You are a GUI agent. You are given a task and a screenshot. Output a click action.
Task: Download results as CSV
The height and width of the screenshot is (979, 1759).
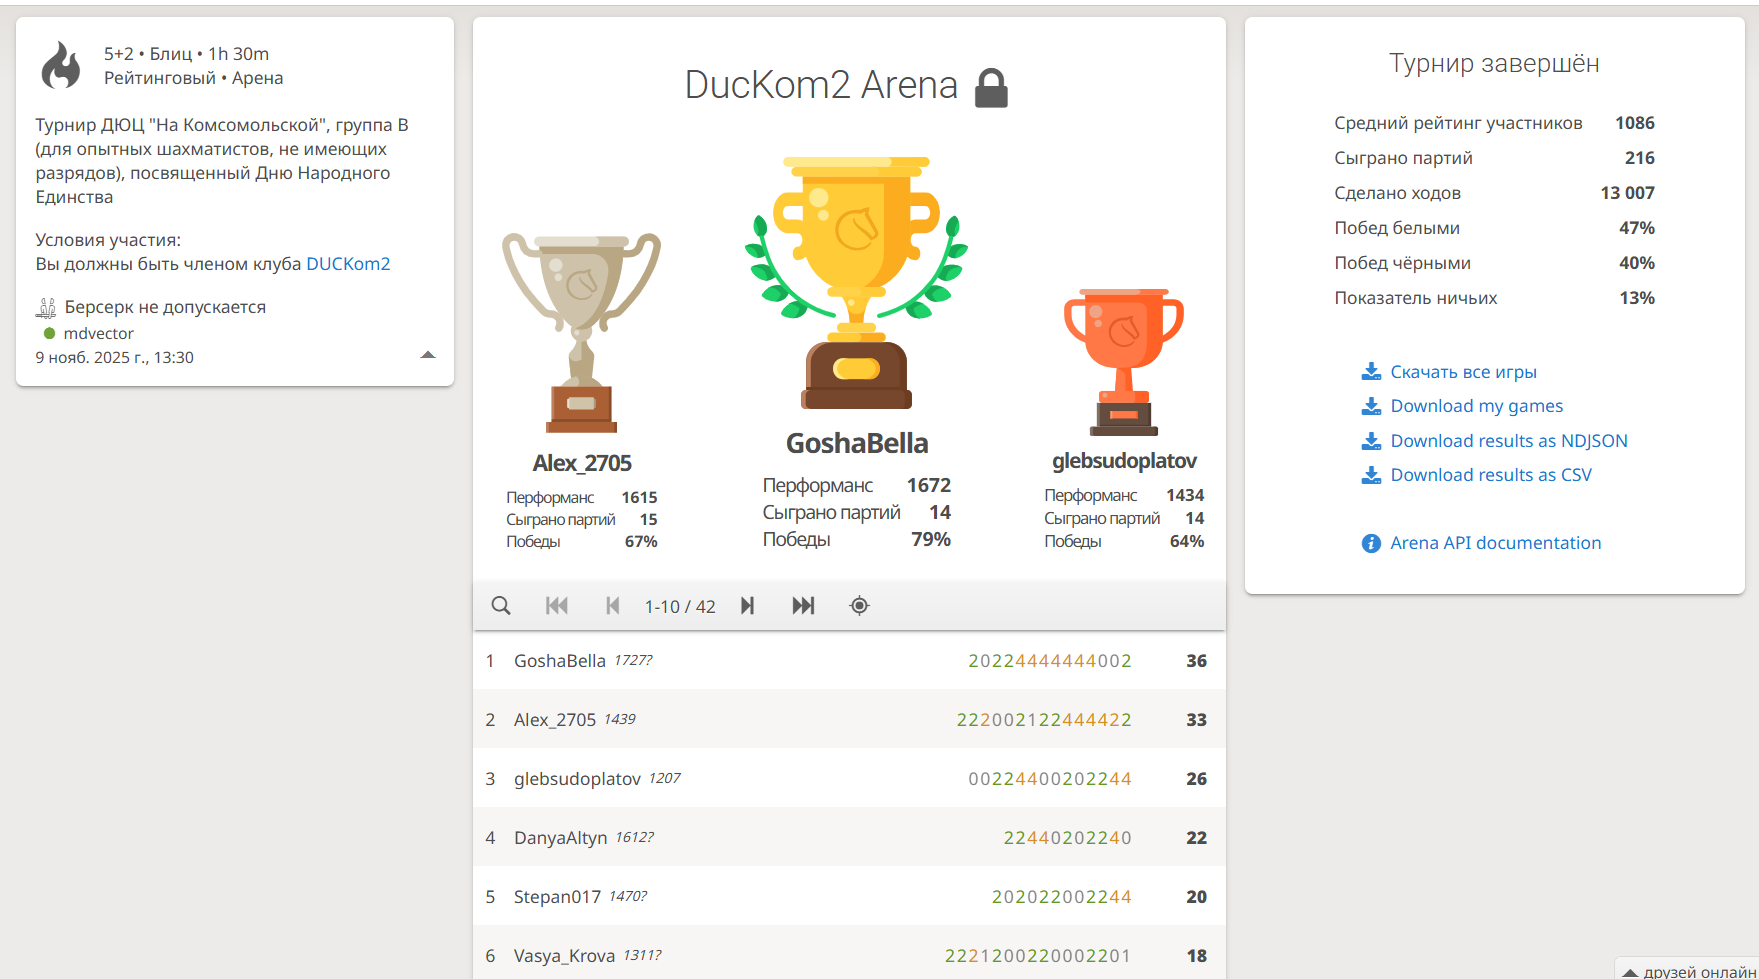[1490, 475]
